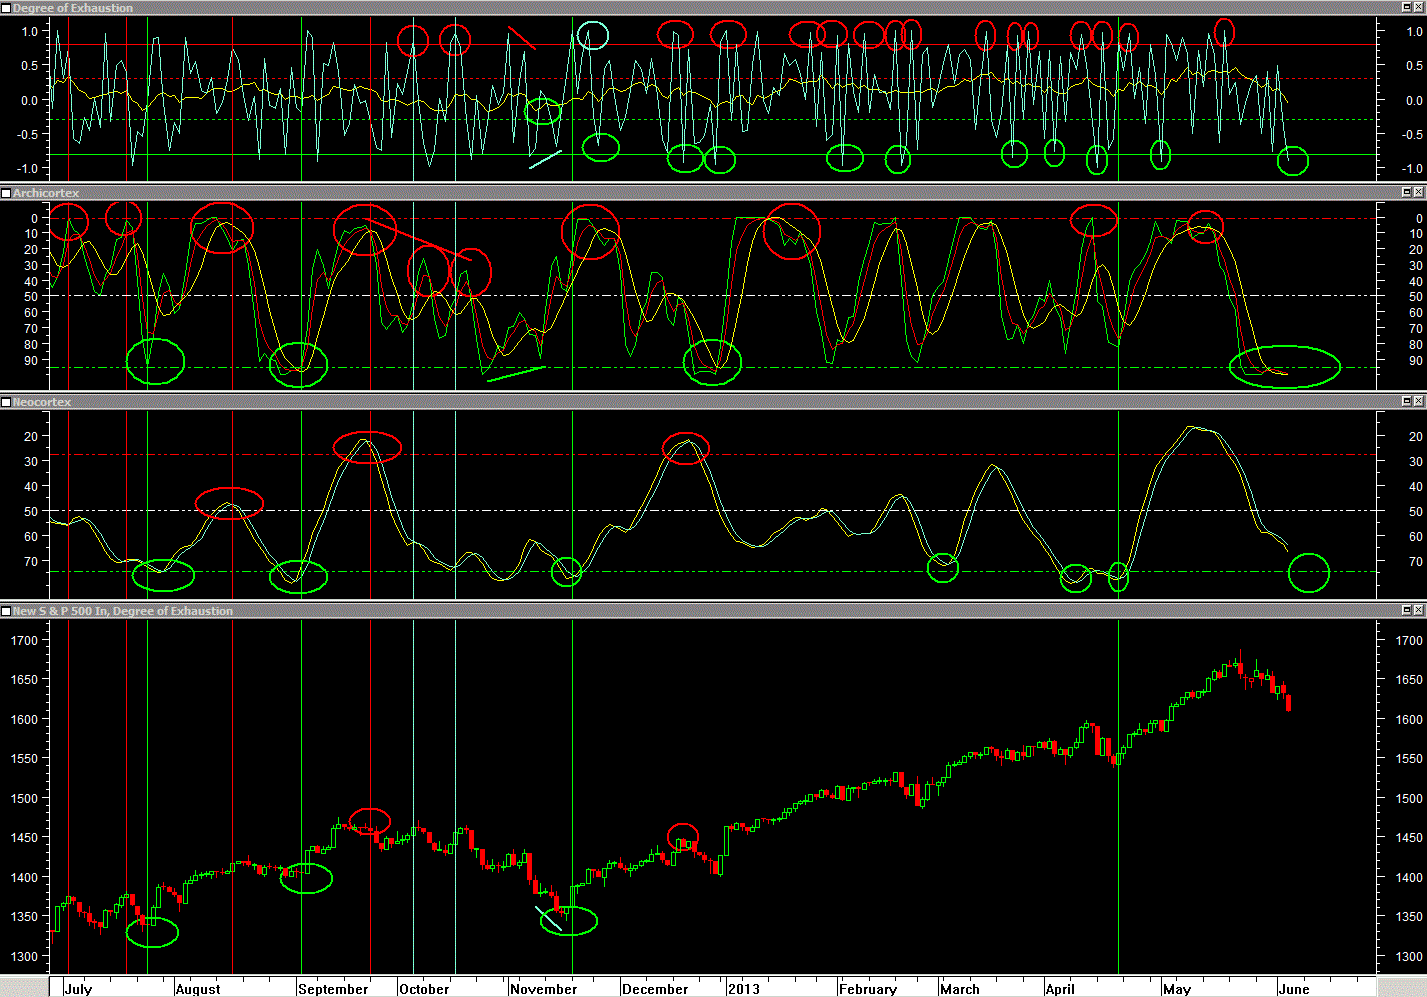Click the July label on the date axis
1427x997 pixels.
pyautogui.click(x=78, y=989)
